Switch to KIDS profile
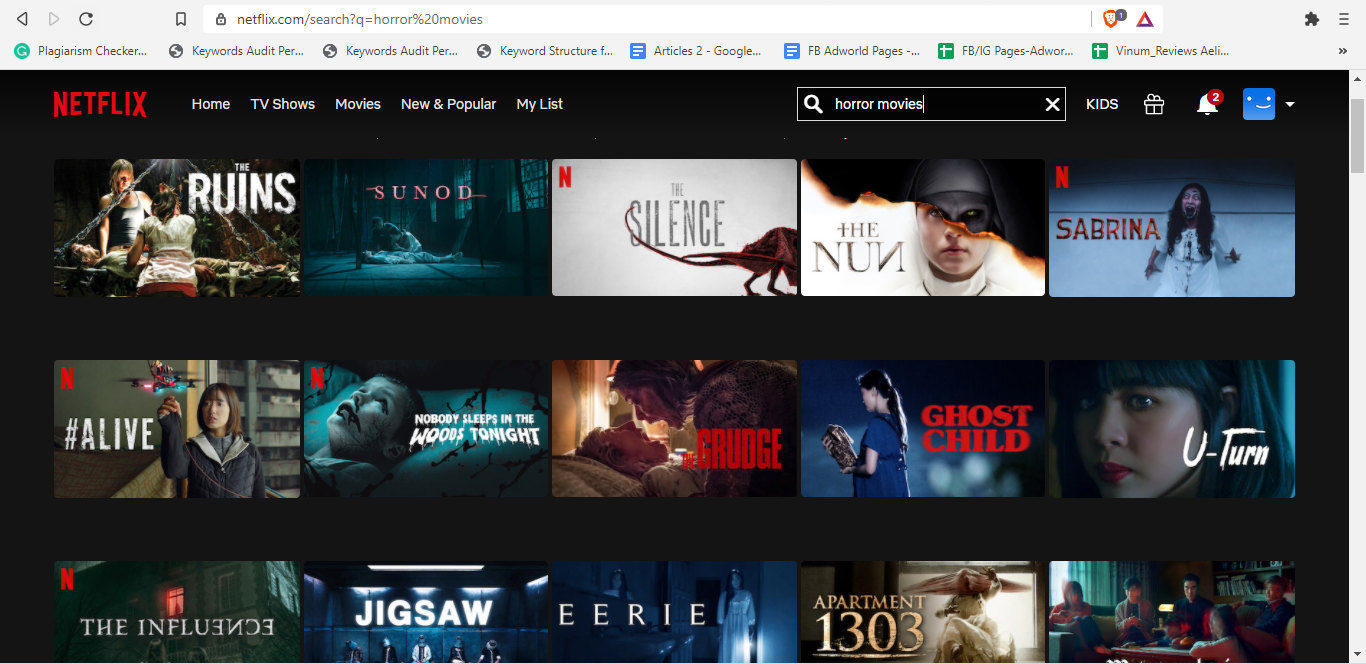The image size is (1366, 664). tap(1102, 104)
